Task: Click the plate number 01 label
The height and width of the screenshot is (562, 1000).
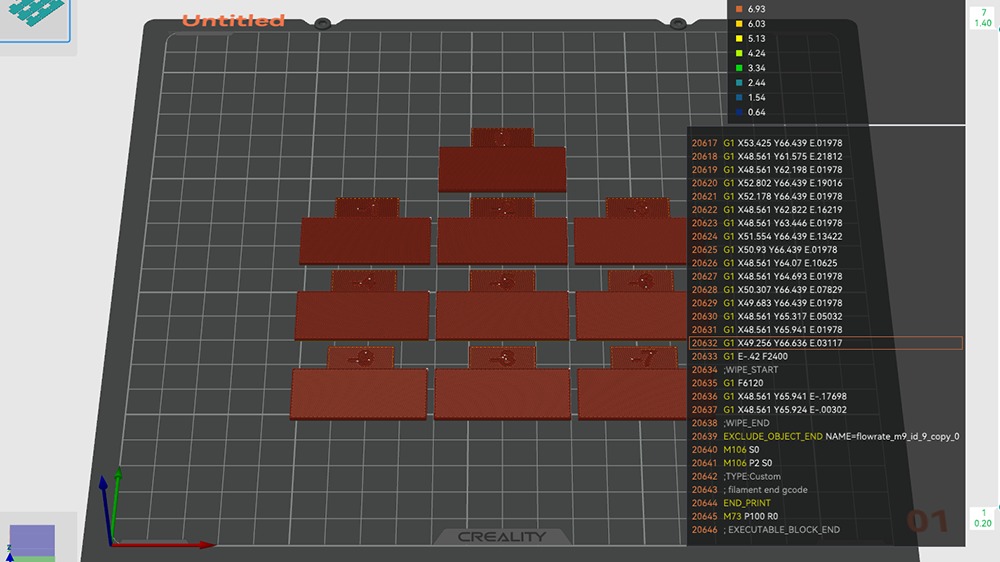Action: click(927, 521)
